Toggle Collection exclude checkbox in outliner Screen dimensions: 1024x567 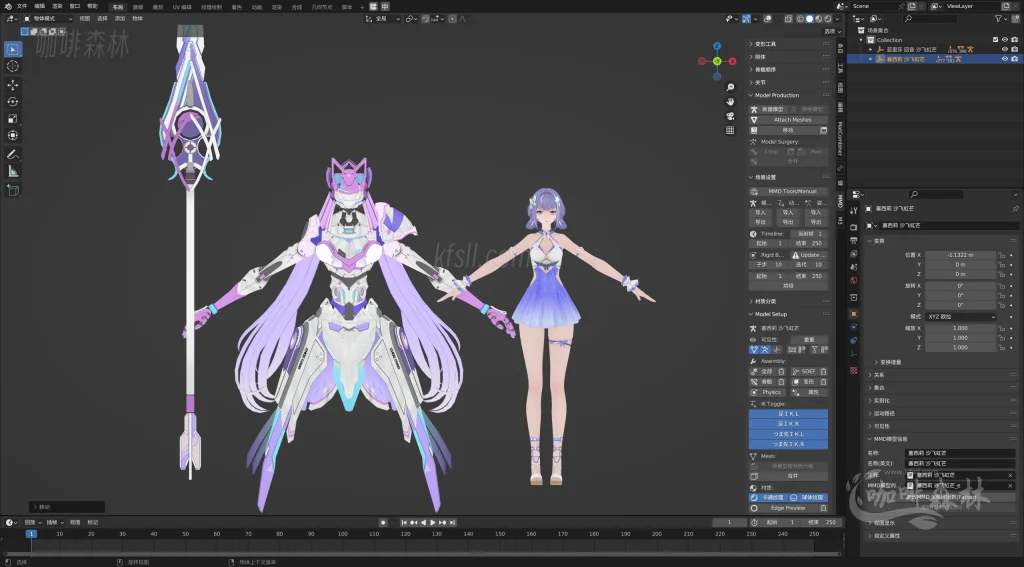tap(995, 40)
